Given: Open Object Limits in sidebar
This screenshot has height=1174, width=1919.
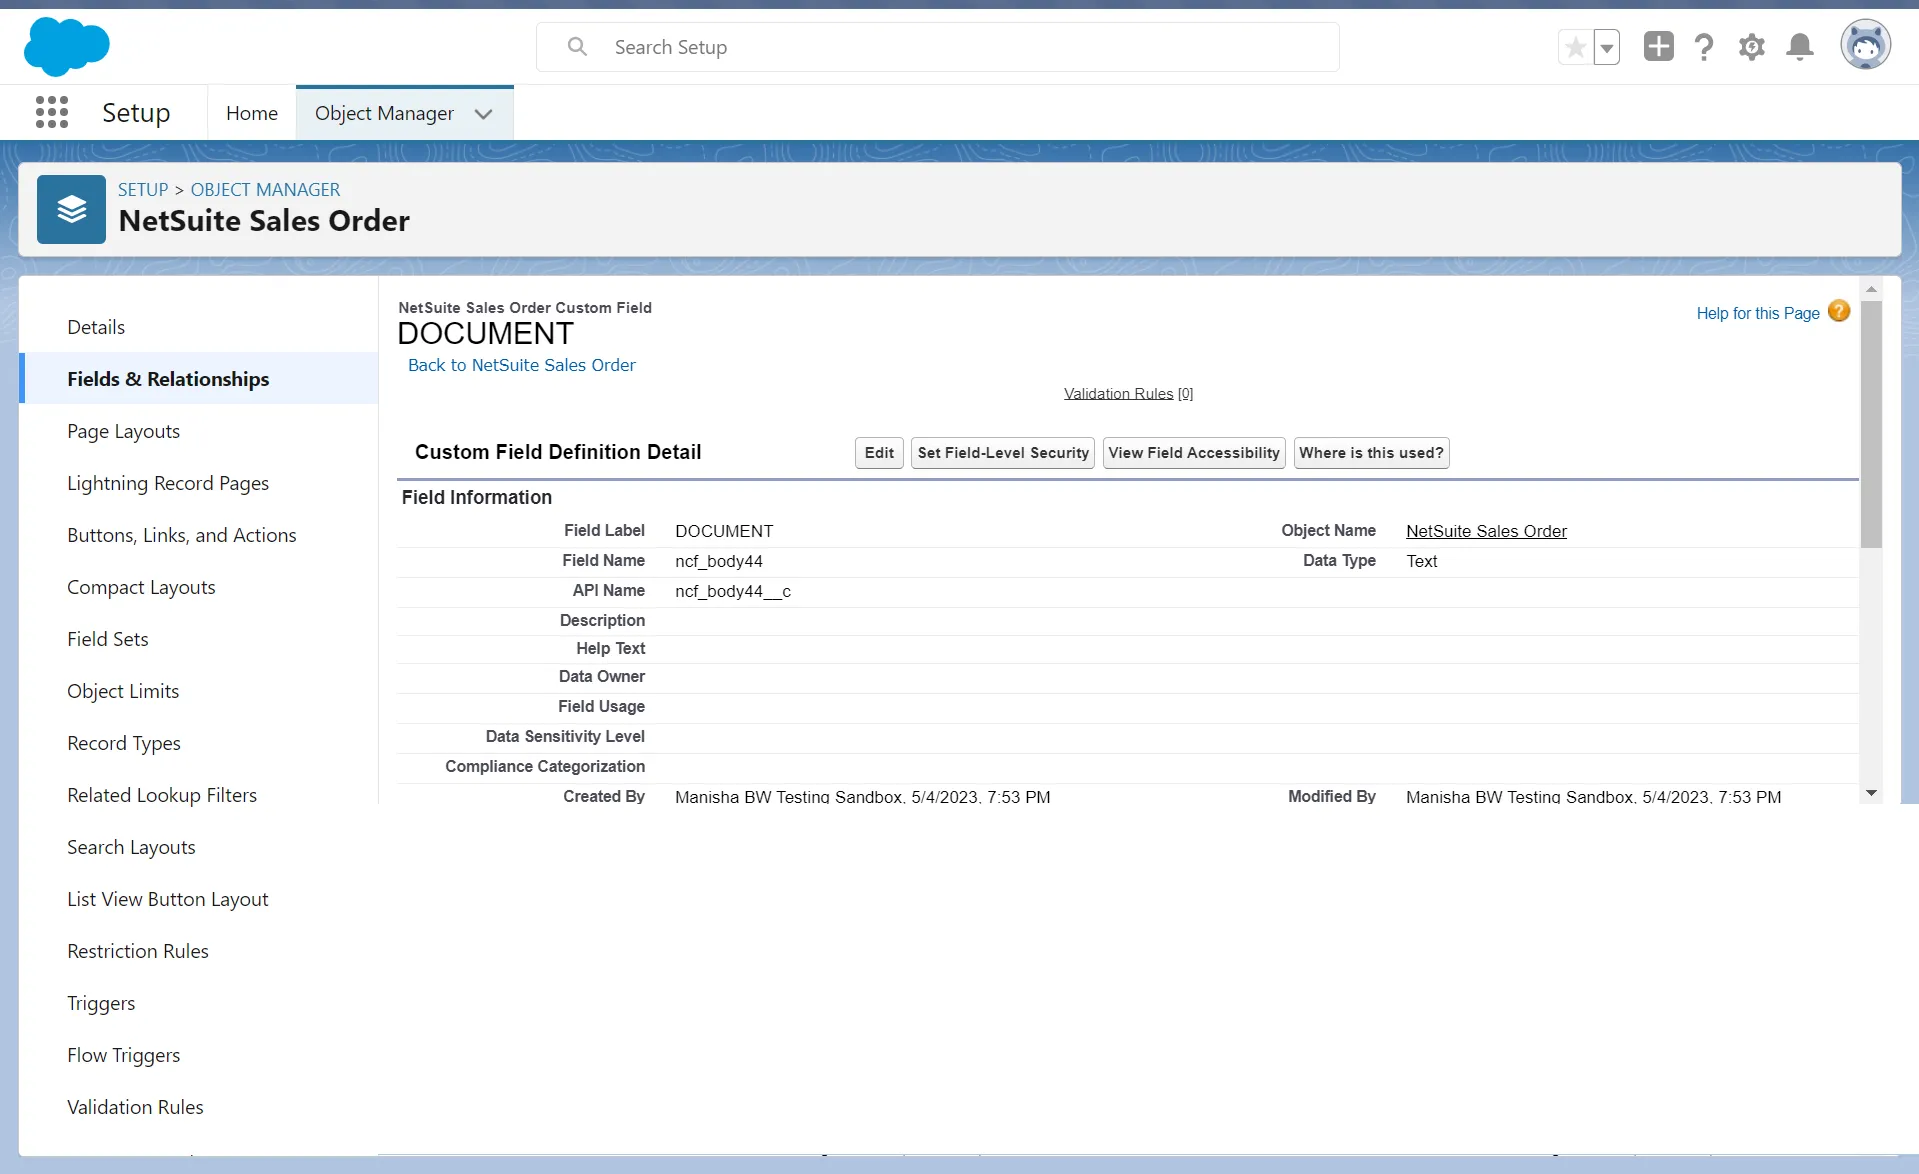Looking at the screenshot, I should 123,691.
